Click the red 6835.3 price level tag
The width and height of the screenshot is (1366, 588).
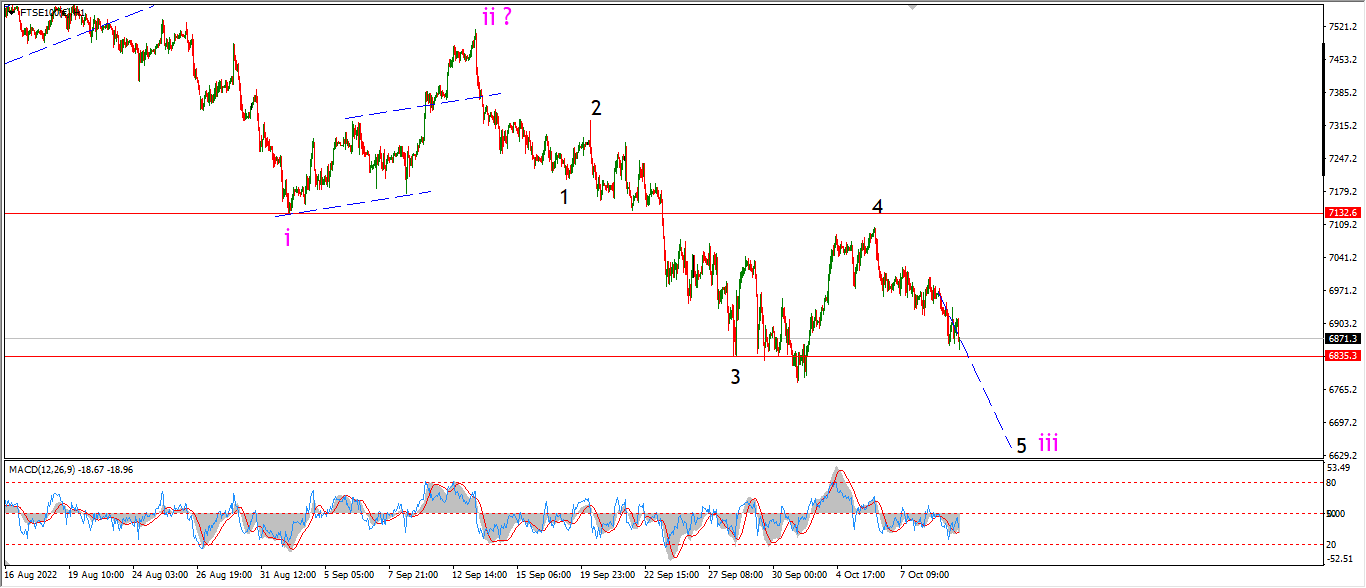1340,355
